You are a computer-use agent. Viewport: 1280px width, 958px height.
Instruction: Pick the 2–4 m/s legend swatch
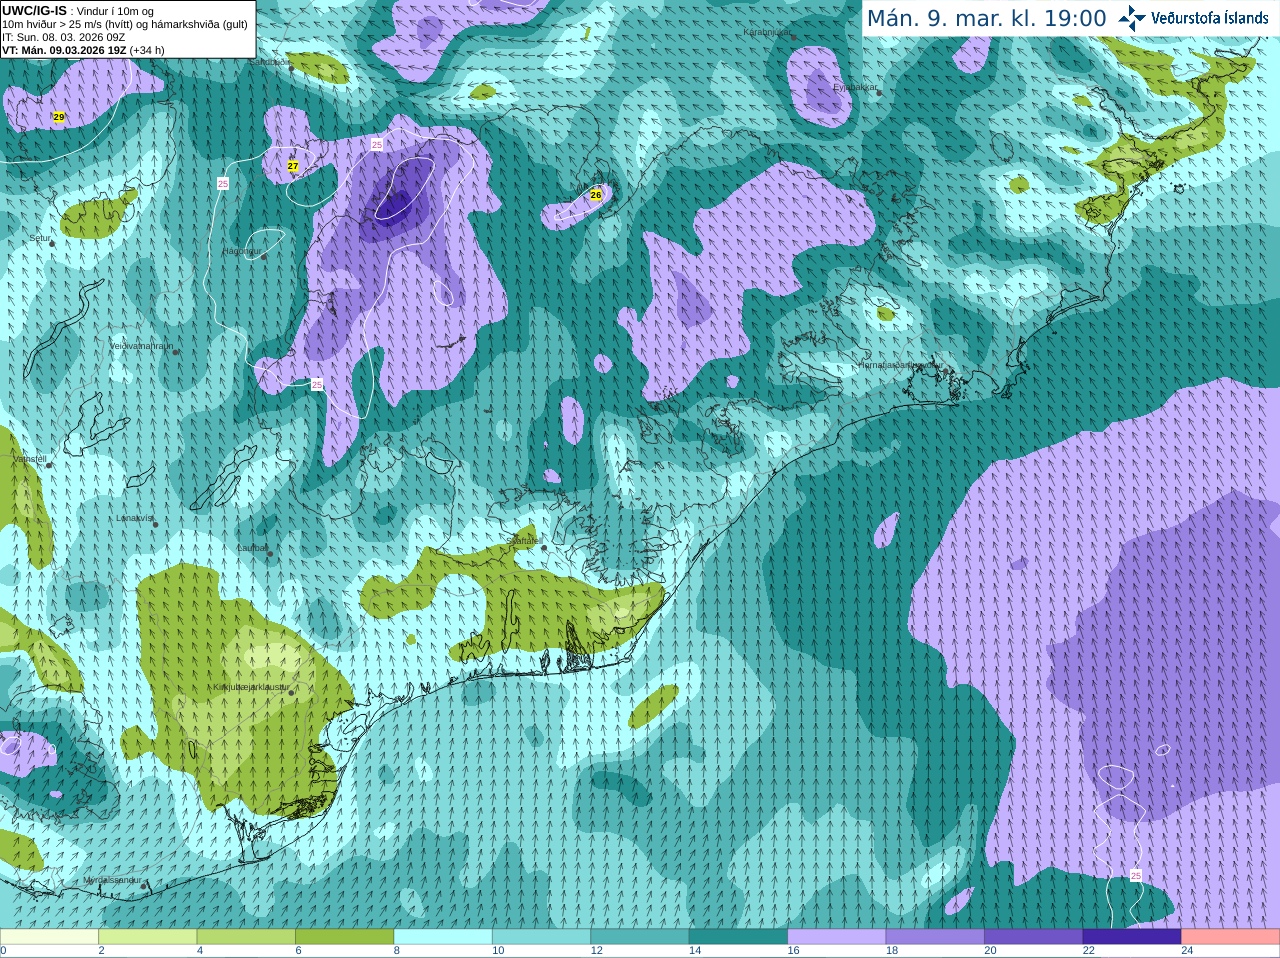coord(148,937)
